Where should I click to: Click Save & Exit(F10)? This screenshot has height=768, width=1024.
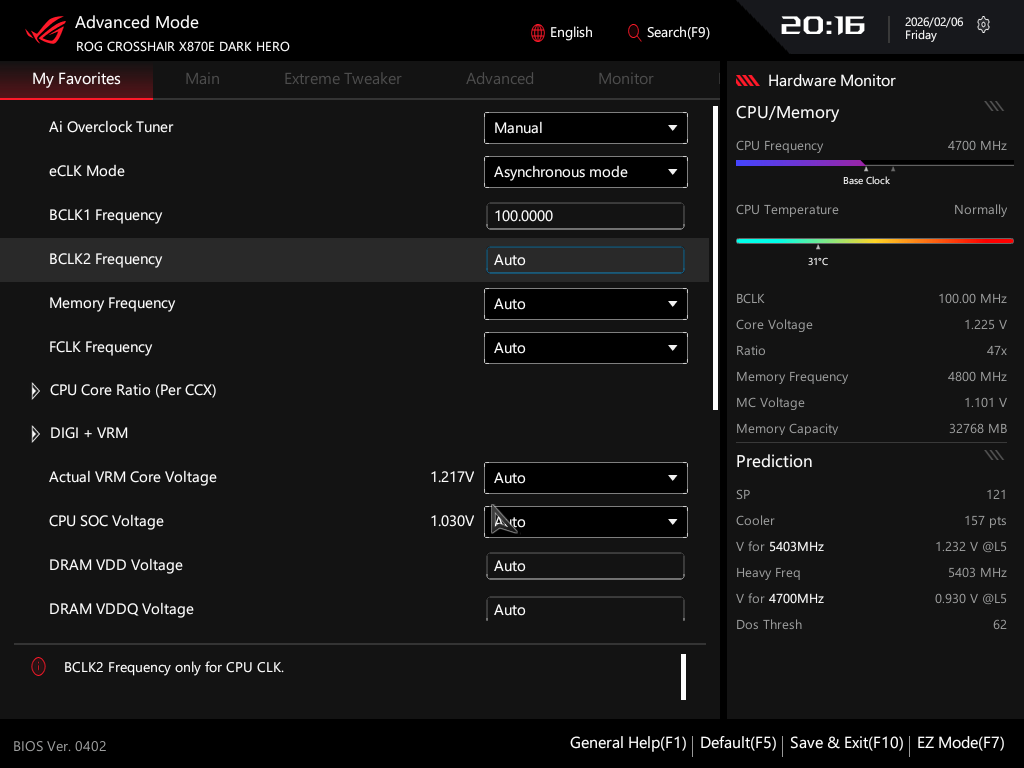[846, 743]
